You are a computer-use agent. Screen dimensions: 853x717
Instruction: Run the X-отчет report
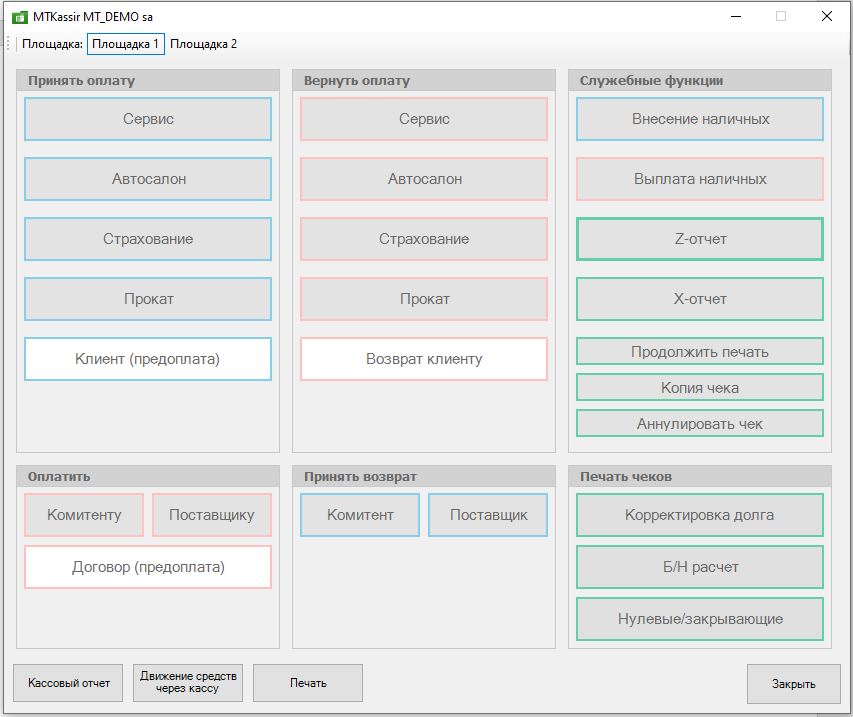click(700, 299)
